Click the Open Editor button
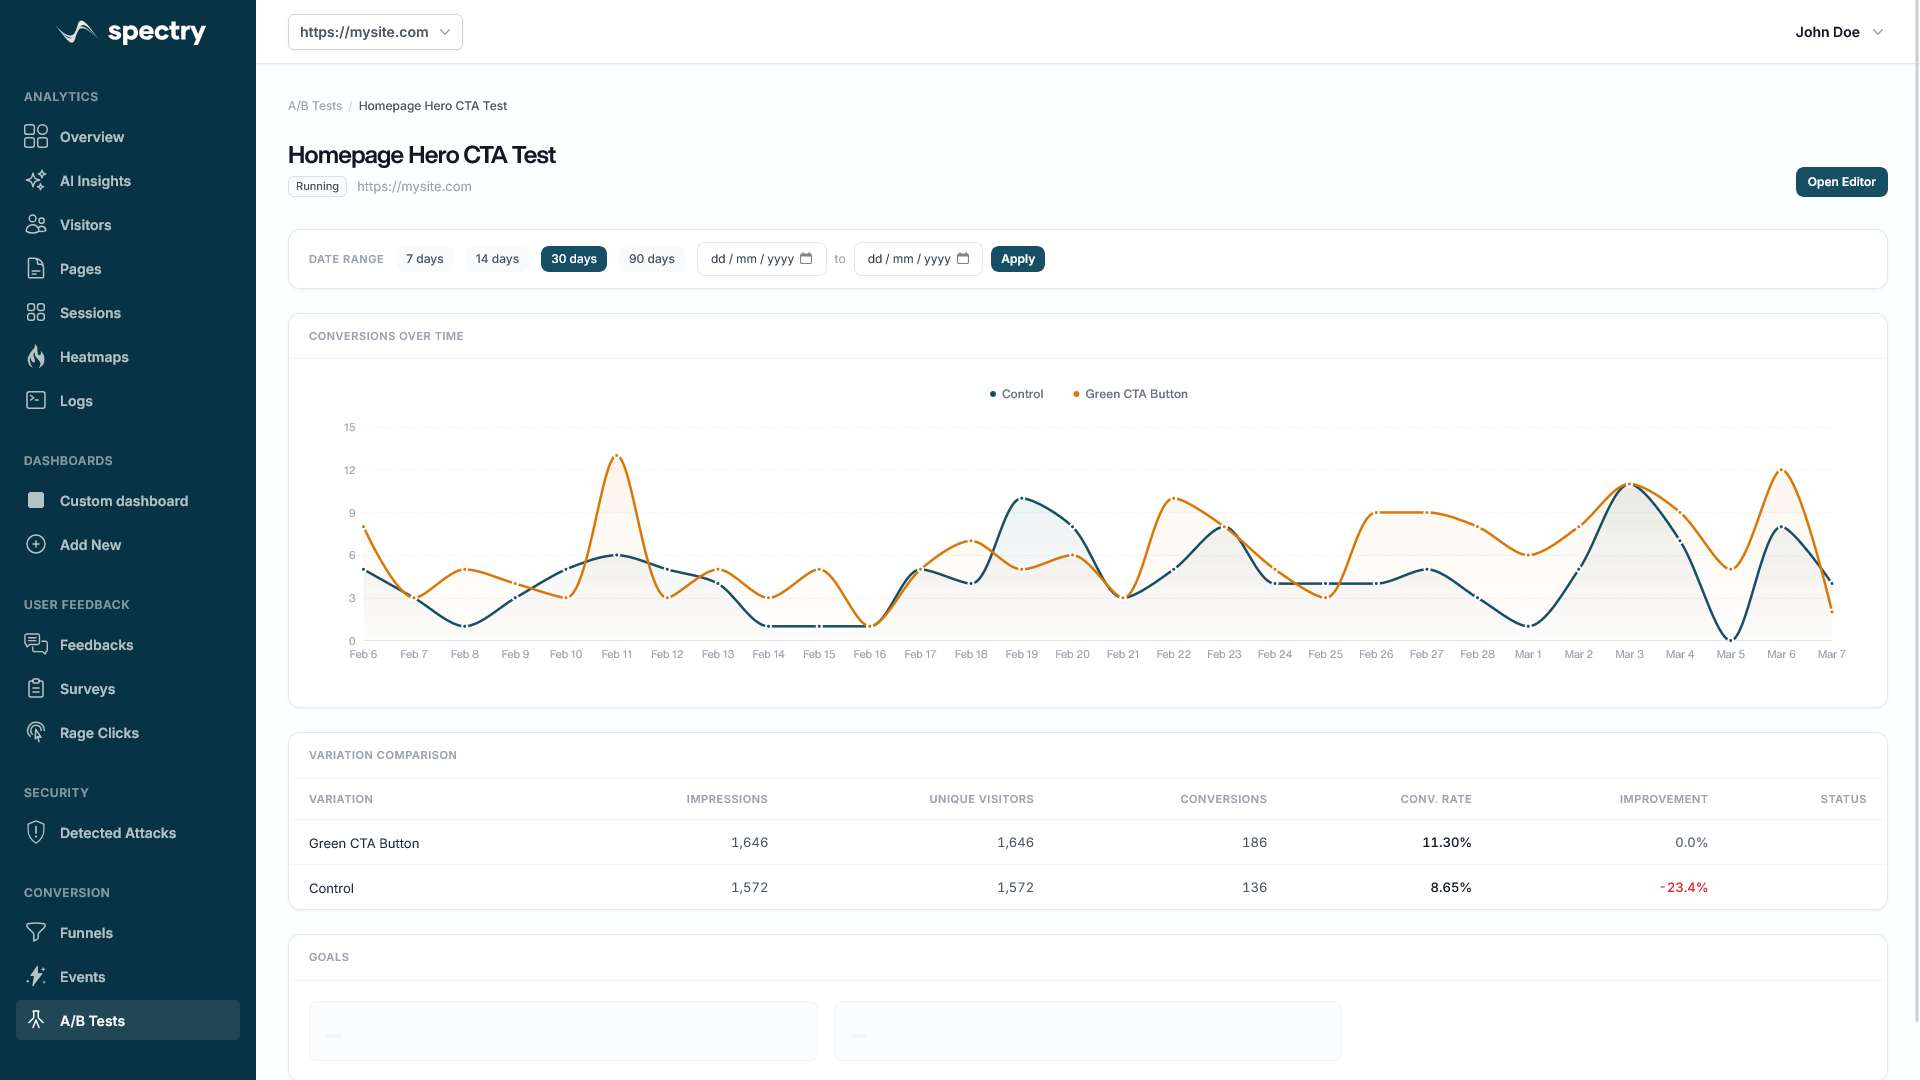The width and height of the screenshot is (1920, 1080). pyautogui.click(x=1840, y=182)
